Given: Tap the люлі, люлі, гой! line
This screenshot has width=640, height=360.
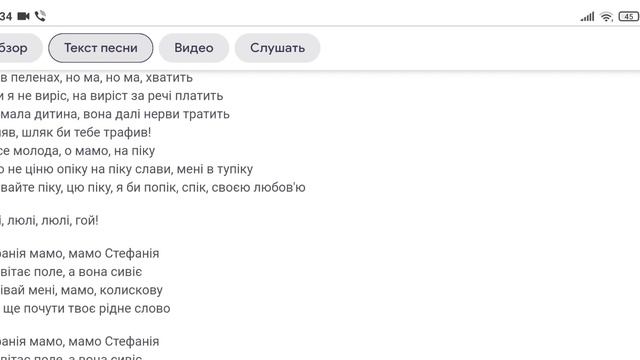Looking at the screenshot, I should pos(49,221).
